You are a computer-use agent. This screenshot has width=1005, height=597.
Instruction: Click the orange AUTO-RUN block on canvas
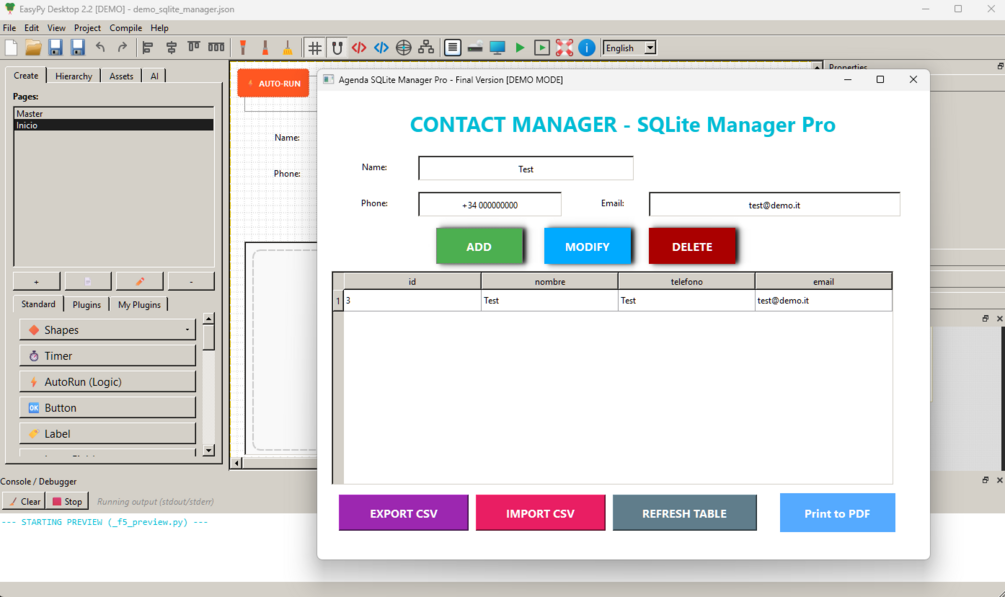tap(274, 83)
